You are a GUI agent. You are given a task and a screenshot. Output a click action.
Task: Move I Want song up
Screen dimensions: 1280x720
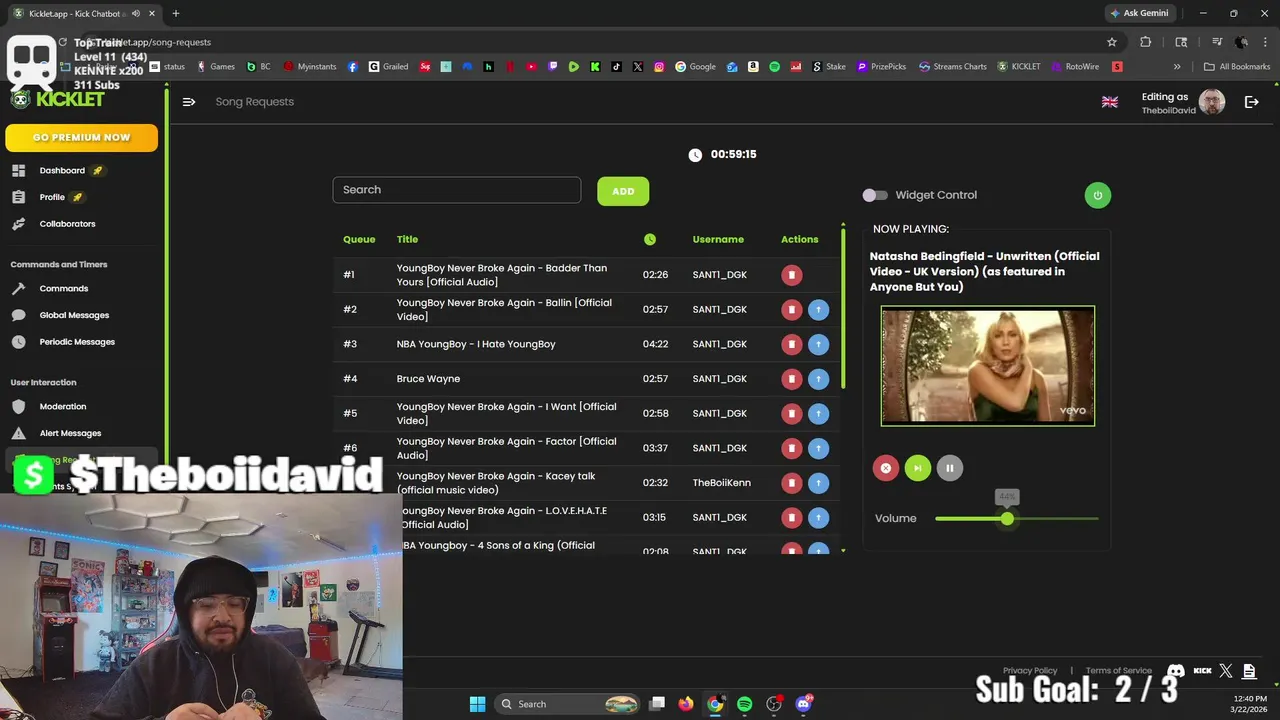click(x=818, y=414)
